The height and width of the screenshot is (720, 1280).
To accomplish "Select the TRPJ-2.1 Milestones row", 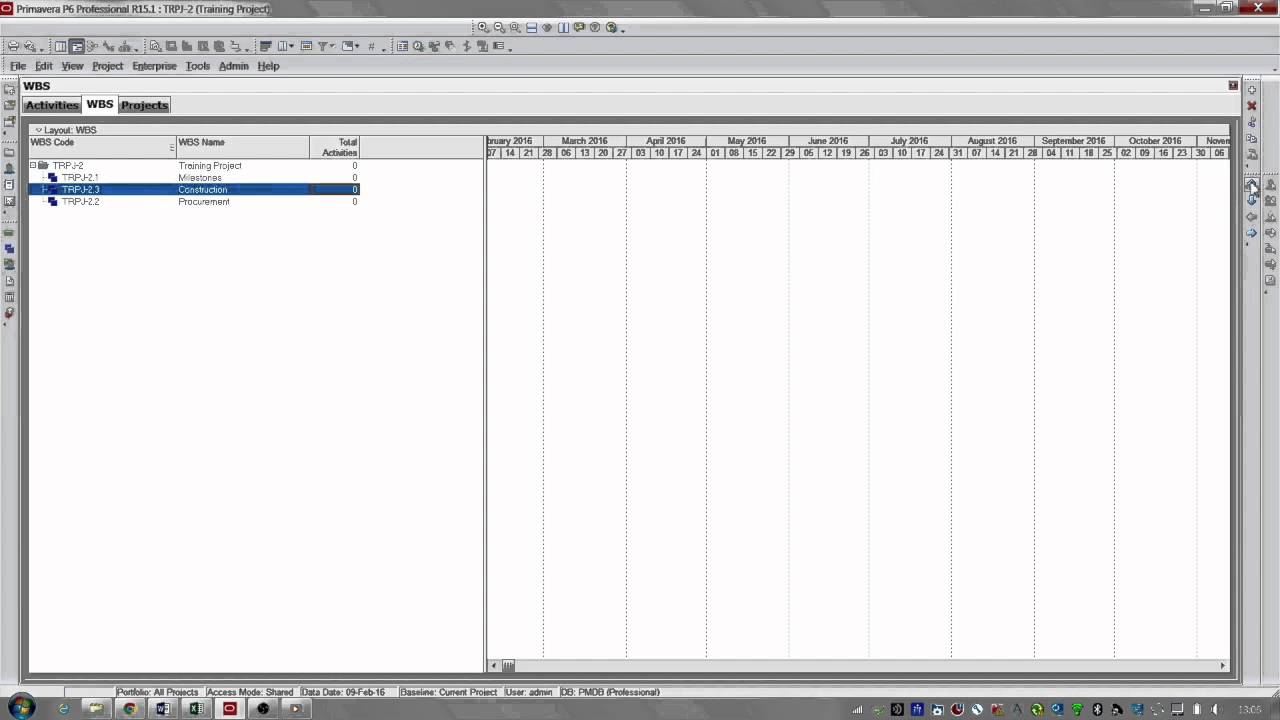I will pos(194,177).
